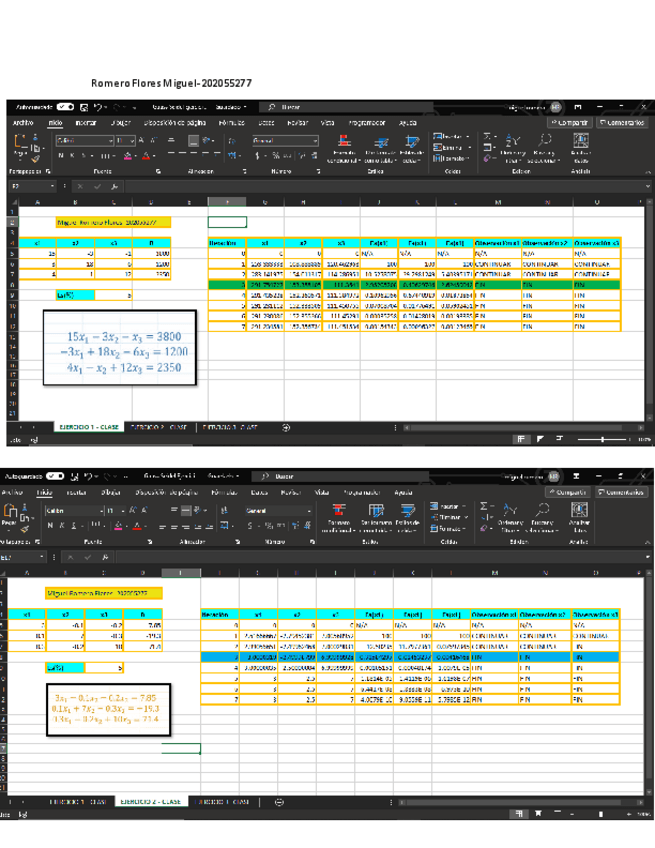Open Fórmulas ribbon tab in top Excel window
This screenshot has height=848, width=655.
coord(232,123)
